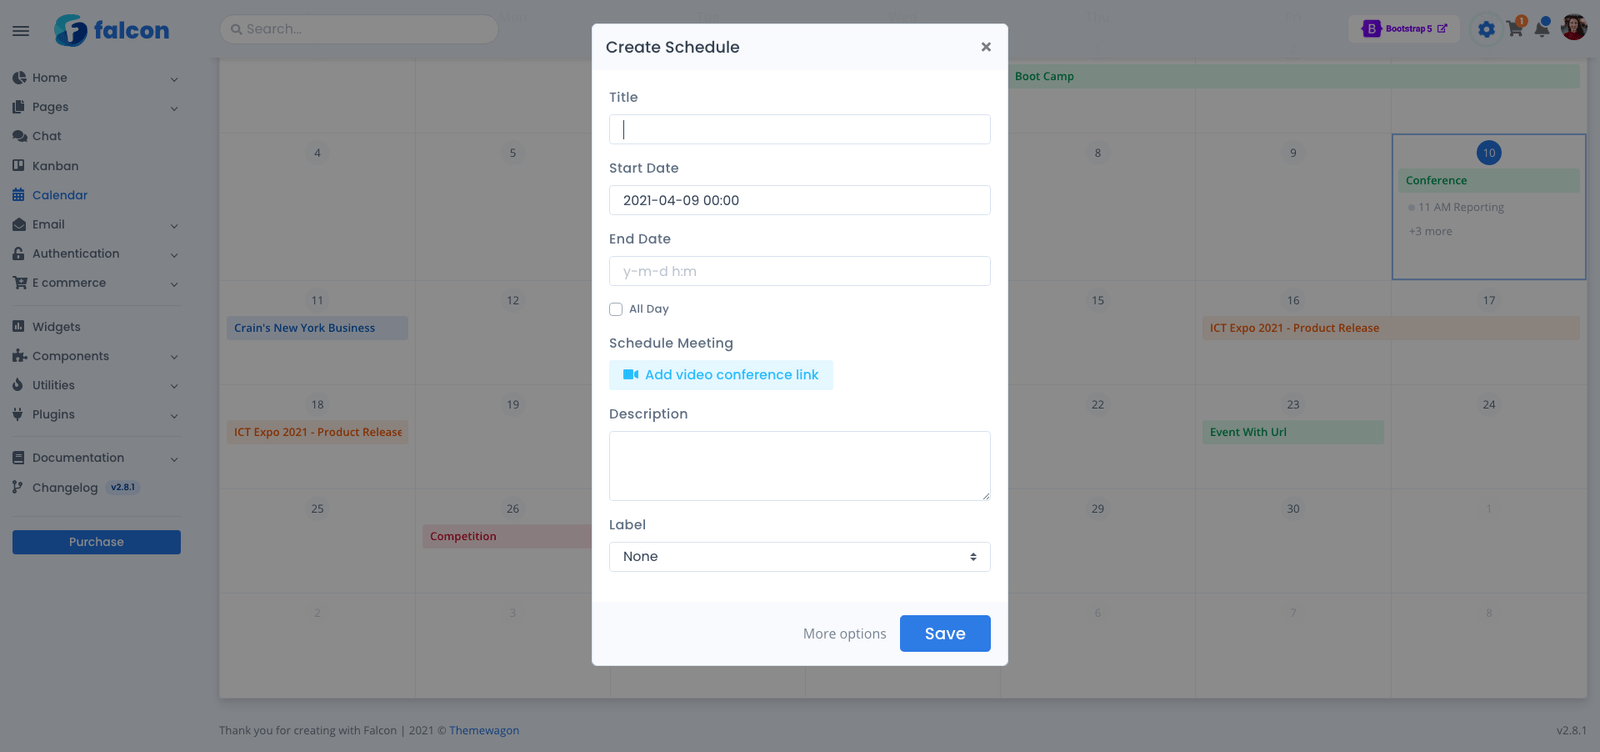Click the Description text area
1600x752 pixels.
point(799,466)
